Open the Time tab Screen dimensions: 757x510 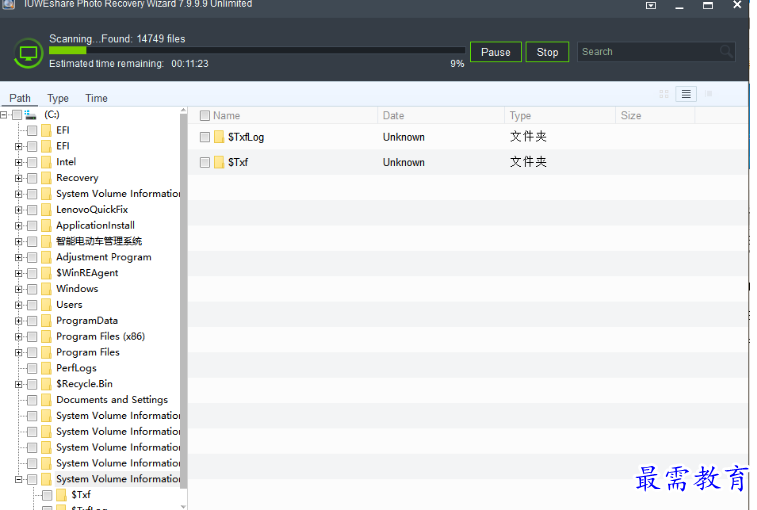(x=97, y=98)
